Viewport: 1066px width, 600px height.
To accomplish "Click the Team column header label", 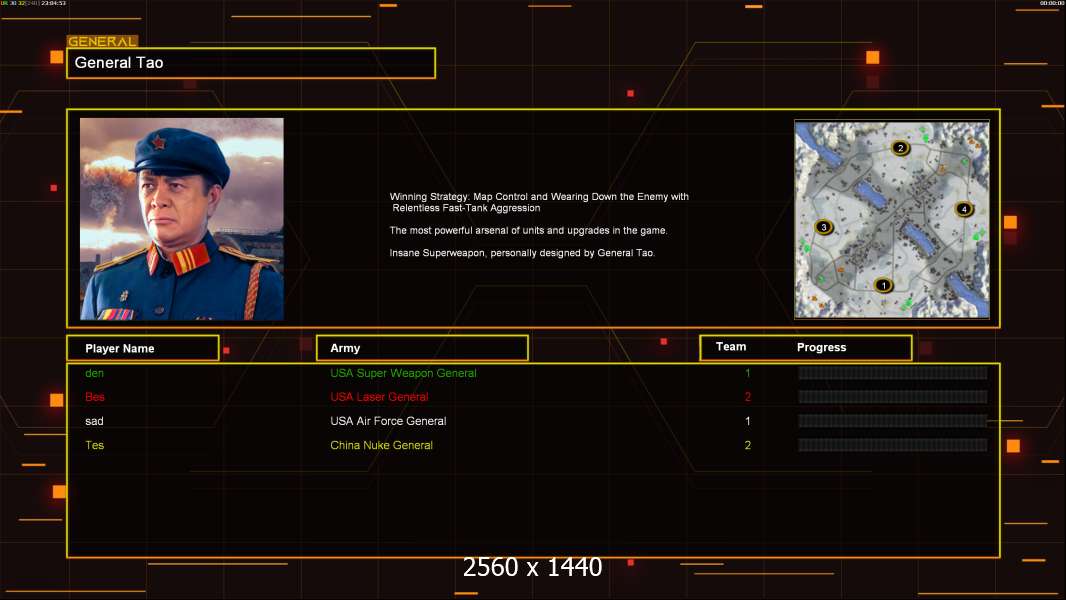I will 731,347.
